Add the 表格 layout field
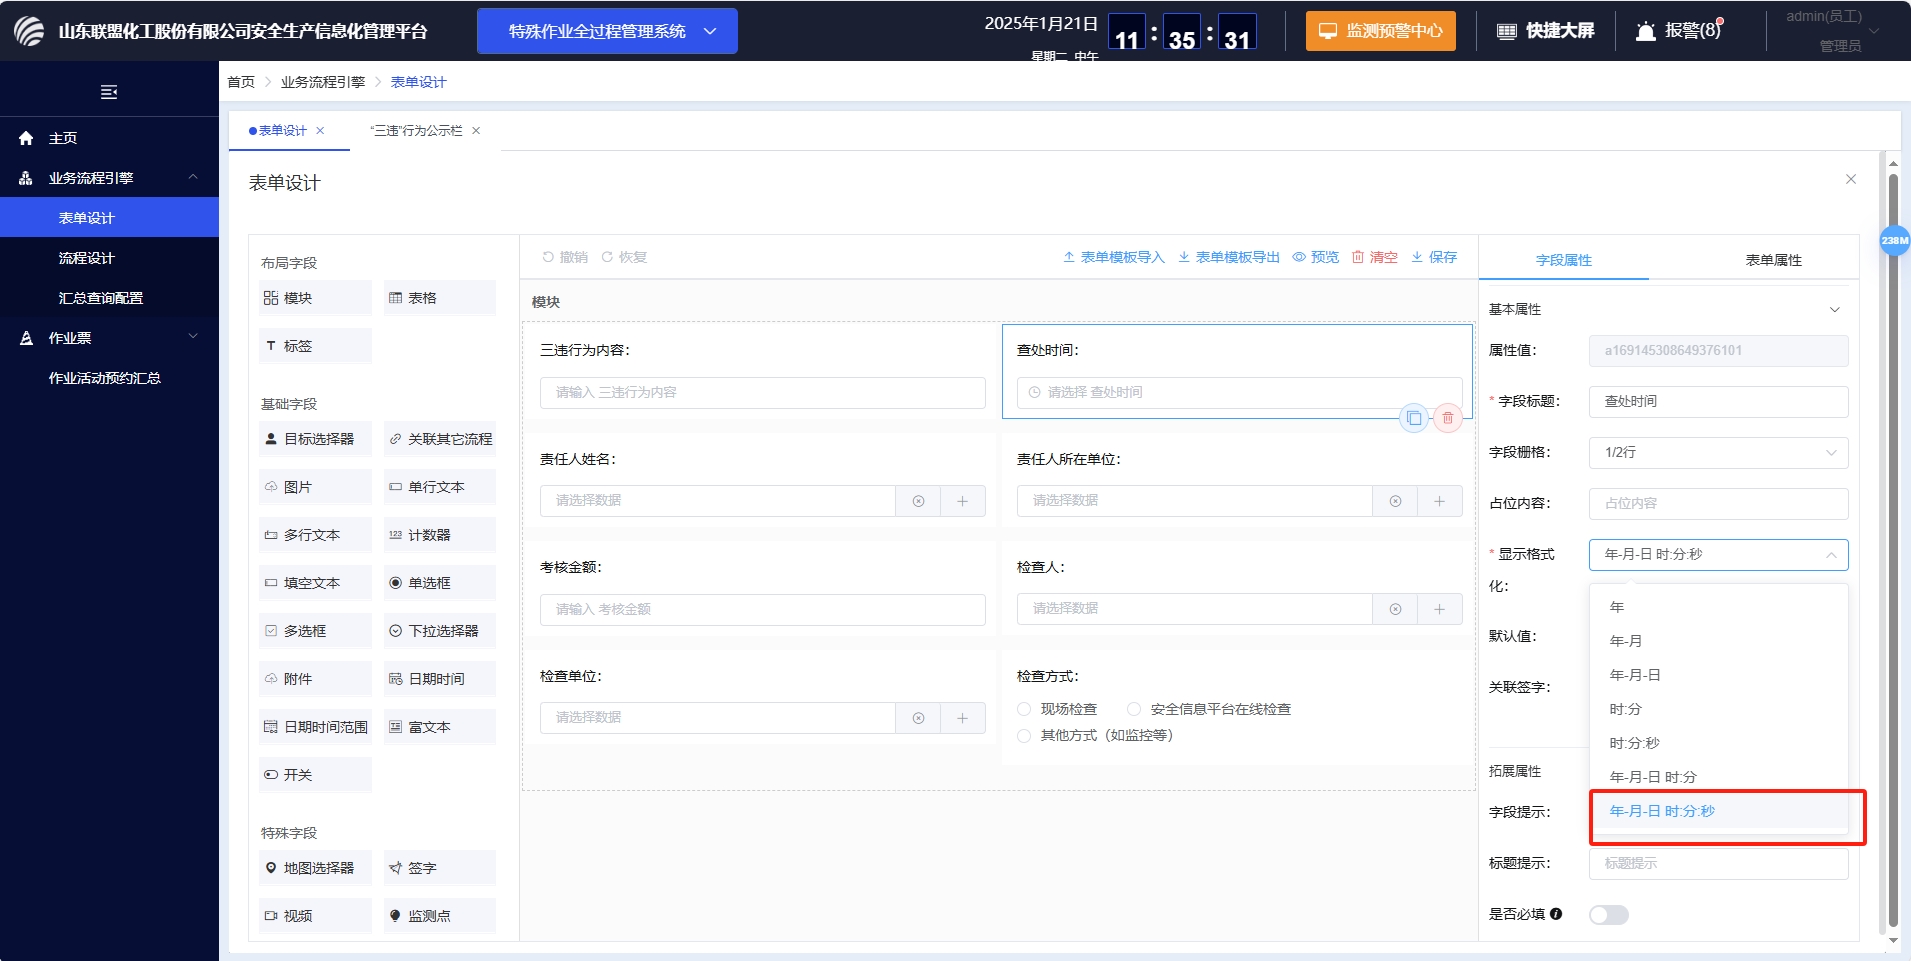 coord(439,298)
